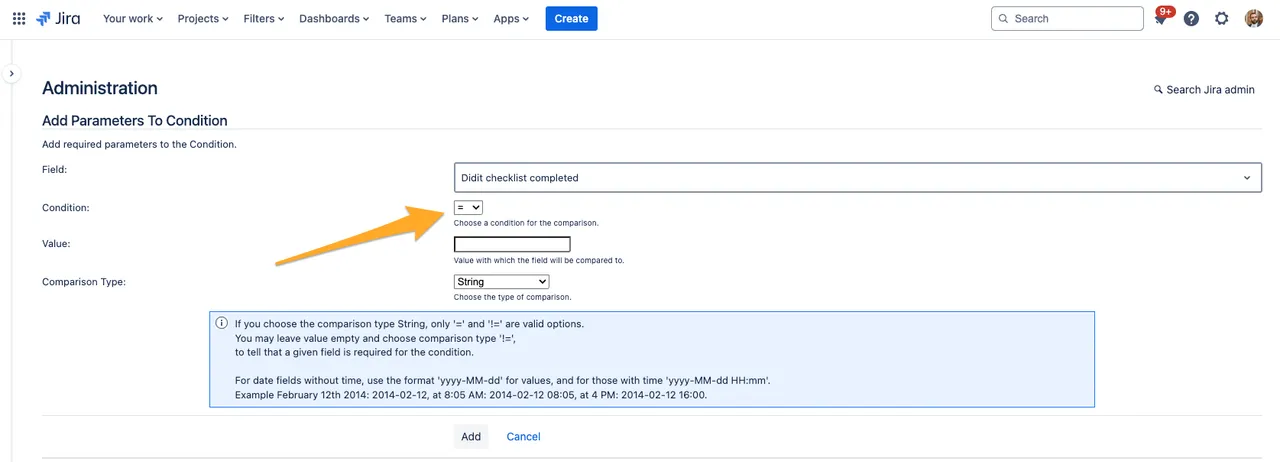Click the Value text input field
This screenshot has height=462, width=1280.
point(512,244)
